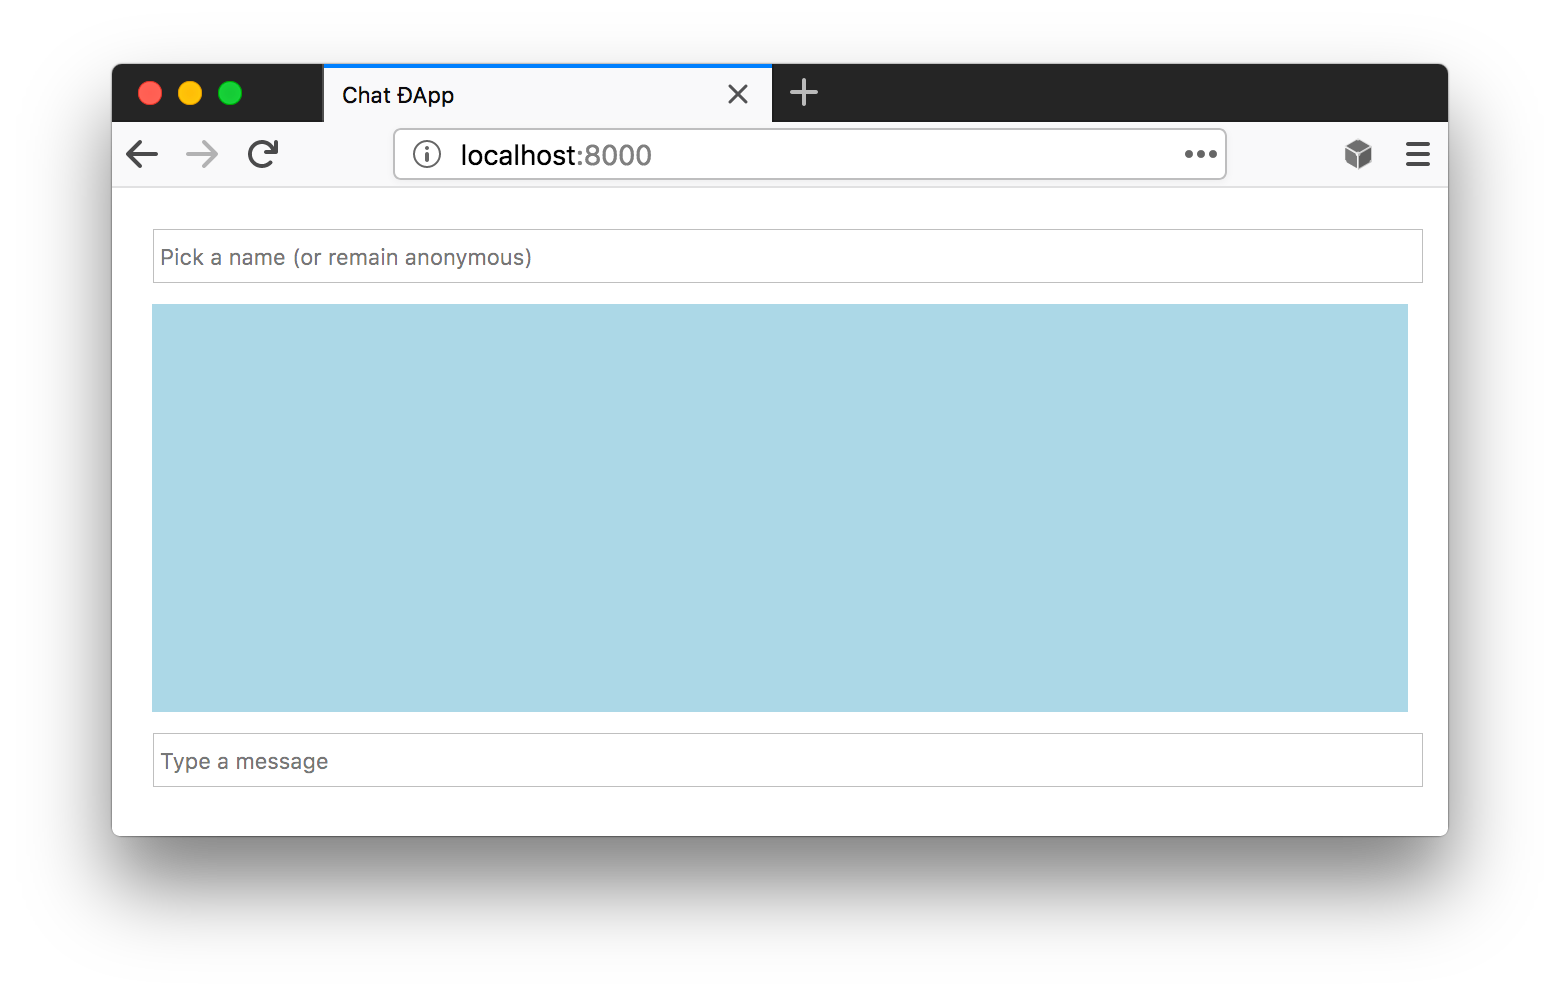The height and width of the screenshot is (996, 1560).
Task: Close the Chat ÐApp tab
Action: 738,94
